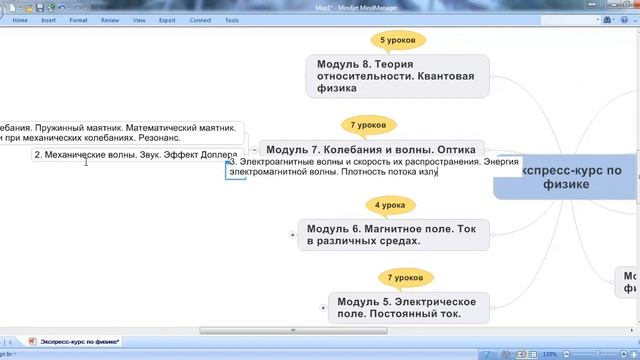Click the 133% zoom level text
This screenshot has height=360, width=640.
[x=550, y=354]
